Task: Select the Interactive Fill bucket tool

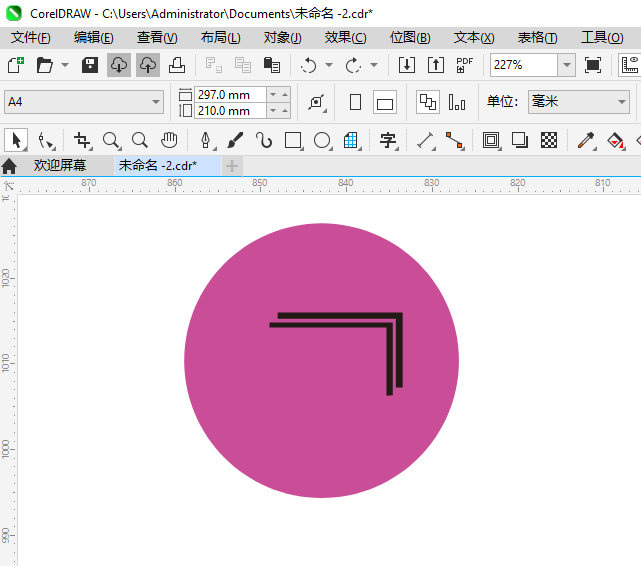Action: (615, 141)
